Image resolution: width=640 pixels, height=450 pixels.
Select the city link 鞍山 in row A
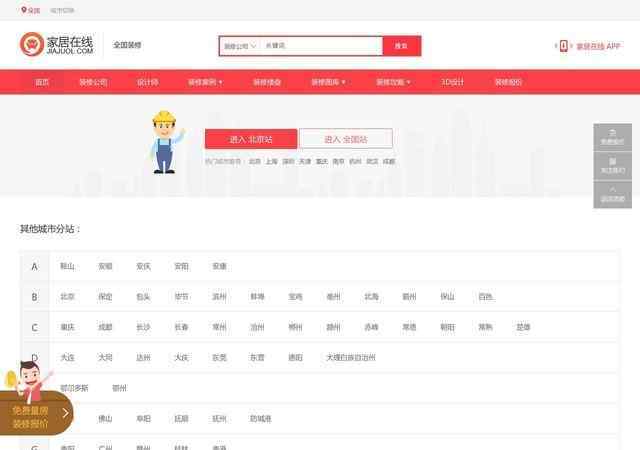67,267
